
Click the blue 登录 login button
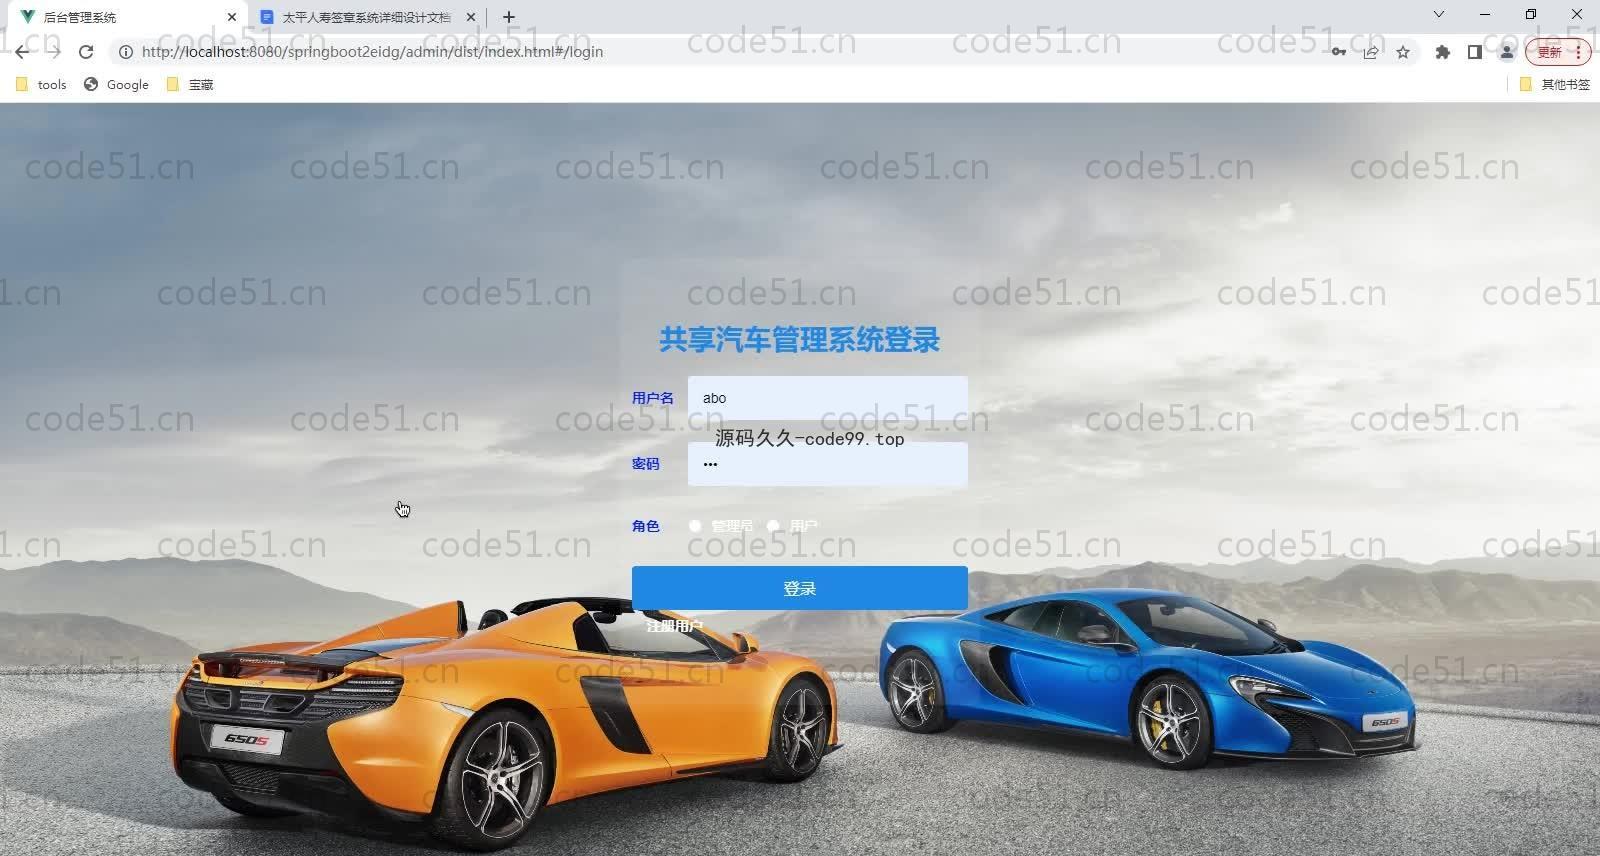(x=800, y=588)
